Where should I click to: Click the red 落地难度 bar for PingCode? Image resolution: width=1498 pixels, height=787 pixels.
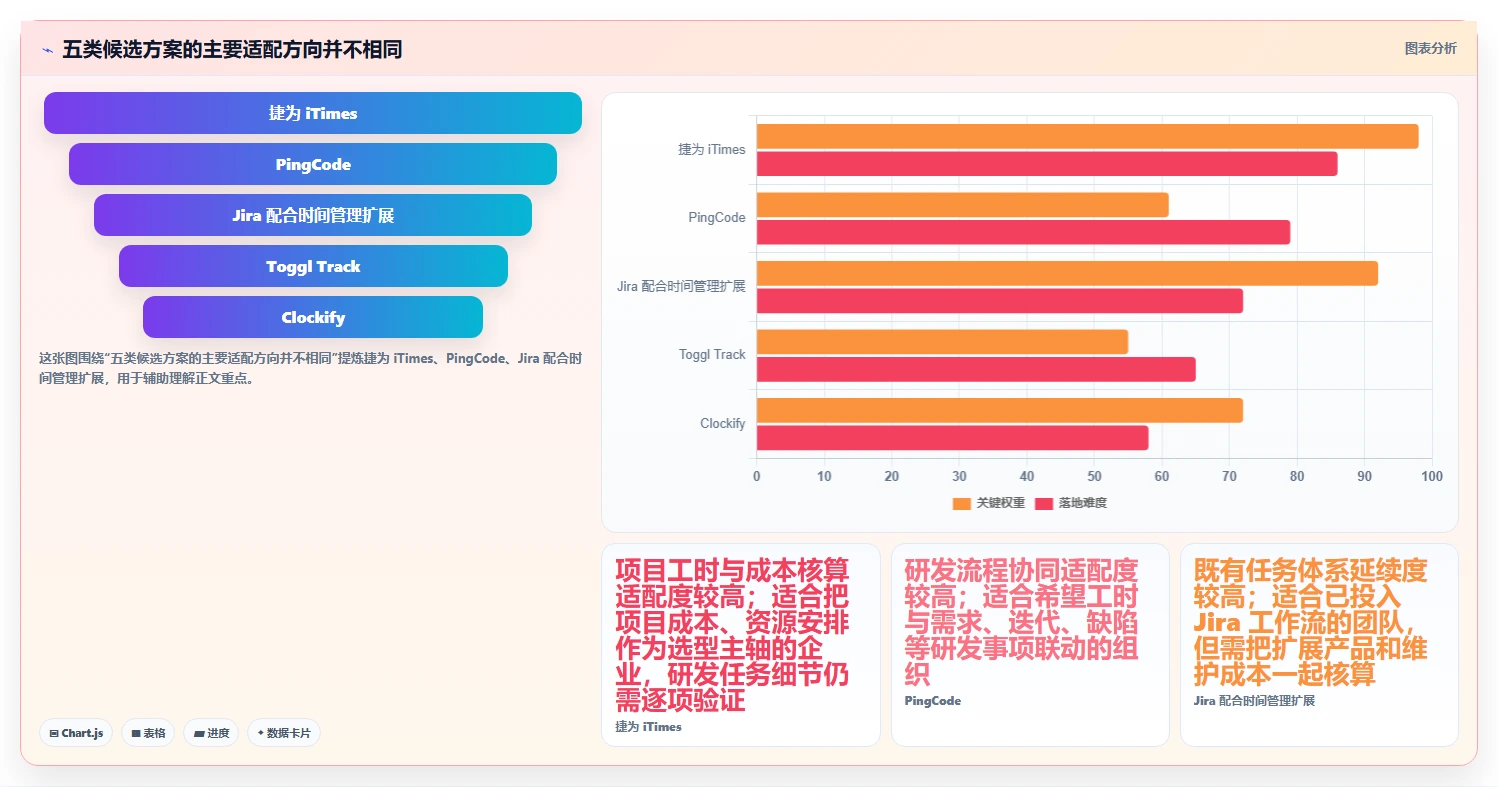[1023, 232]
